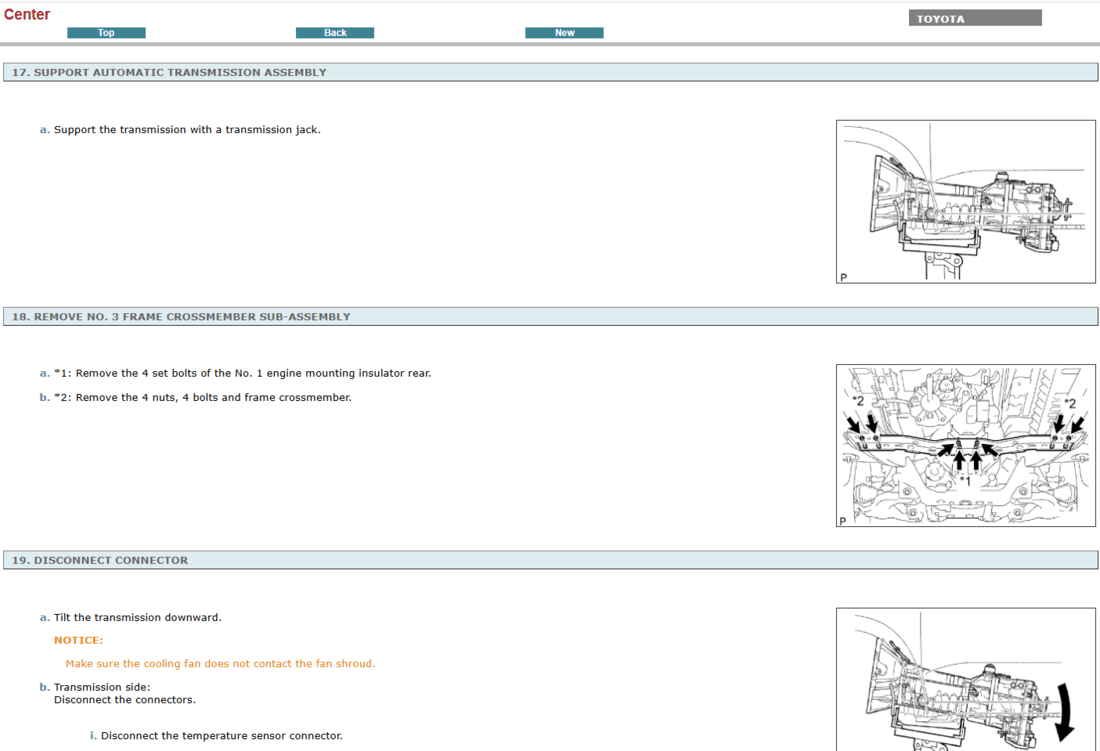Click the New button

pos(564,33)
